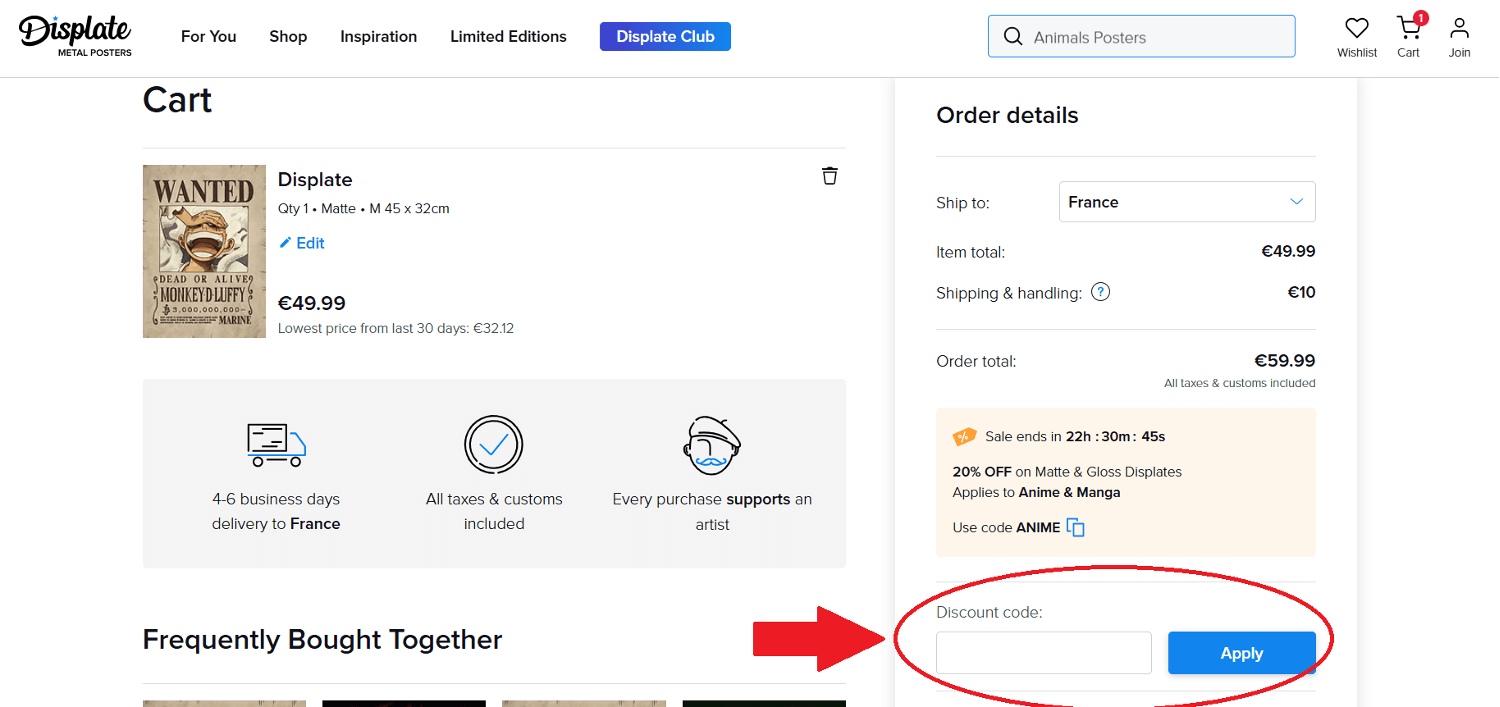Click the All taxes & customs included note

click(1240, 383)
